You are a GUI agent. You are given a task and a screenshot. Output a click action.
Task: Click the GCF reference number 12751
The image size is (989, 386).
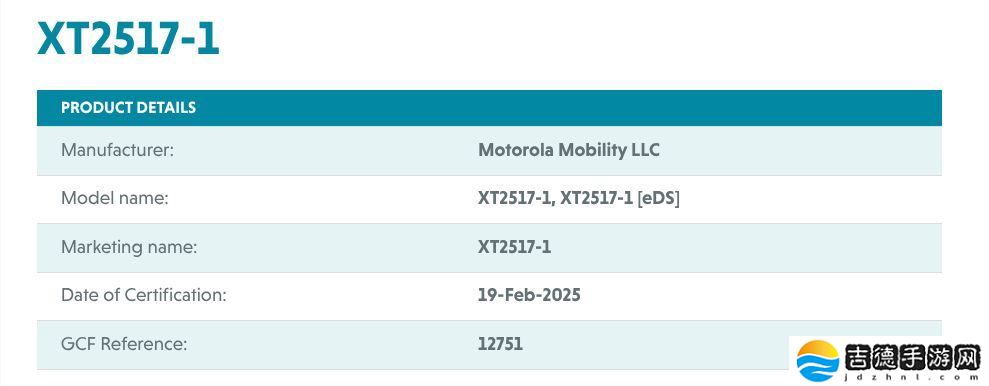(500, 344)
